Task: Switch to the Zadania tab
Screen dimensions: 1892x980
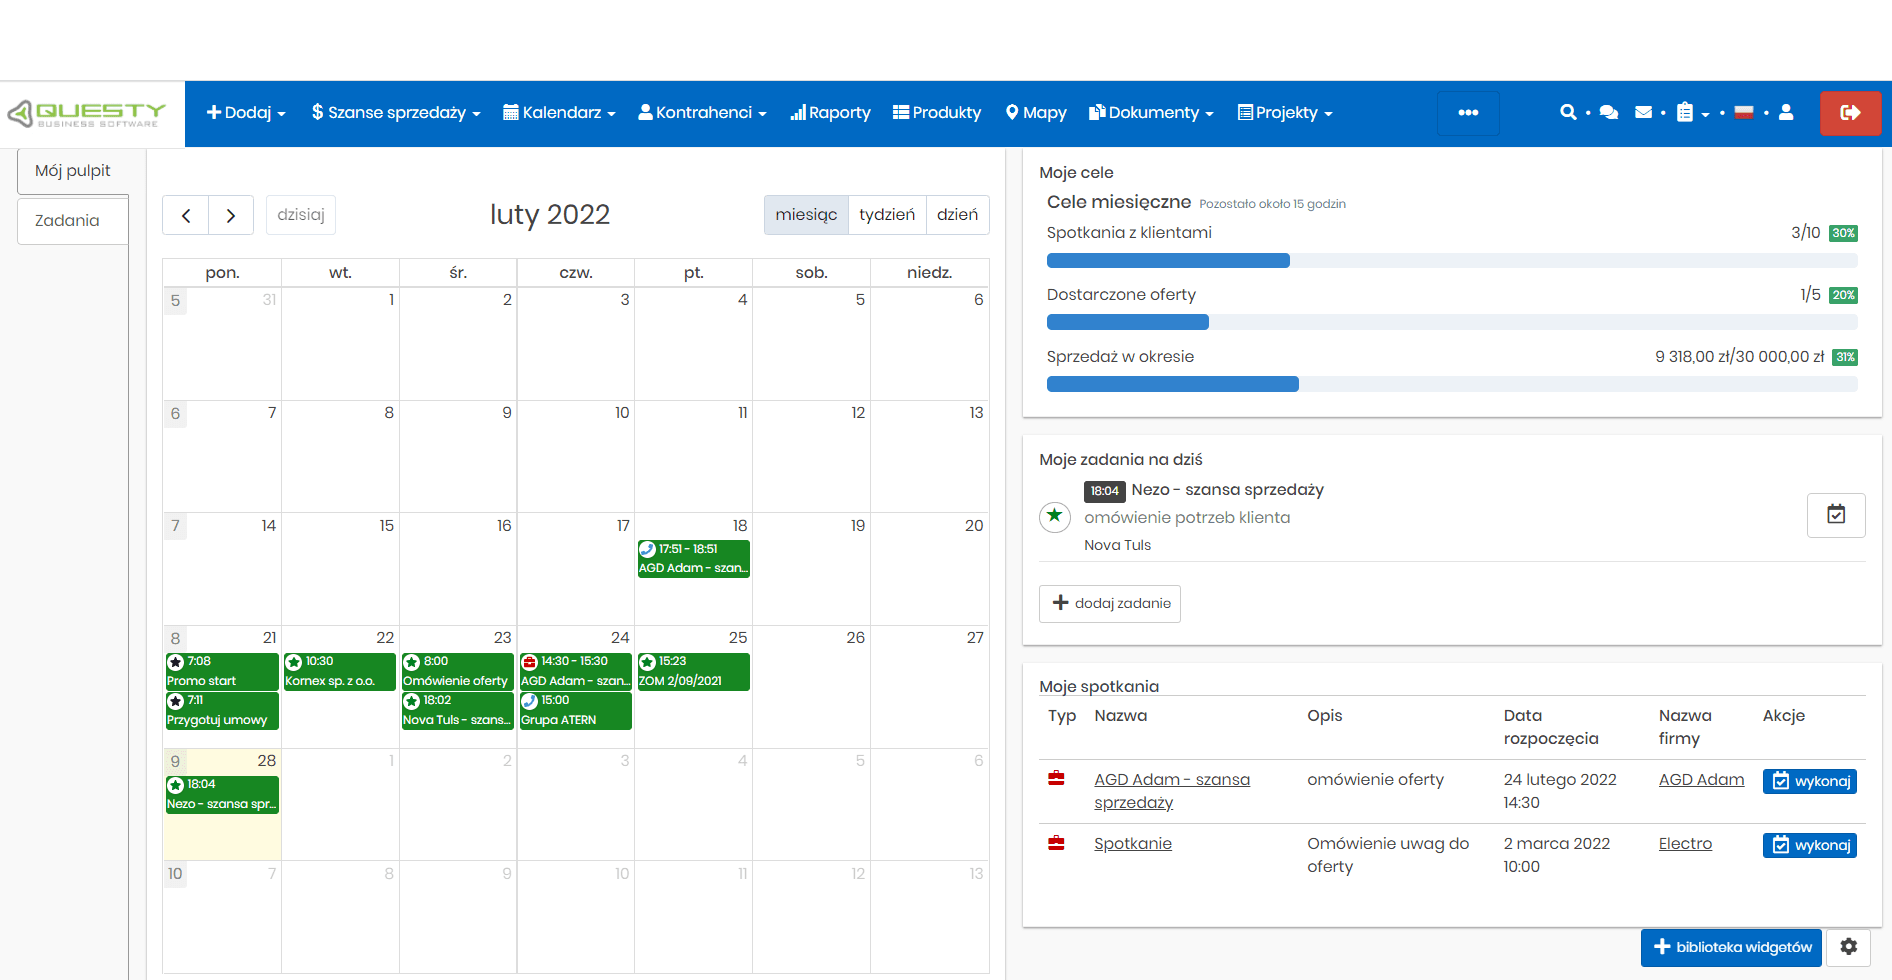Action: (x=73, y=221)
